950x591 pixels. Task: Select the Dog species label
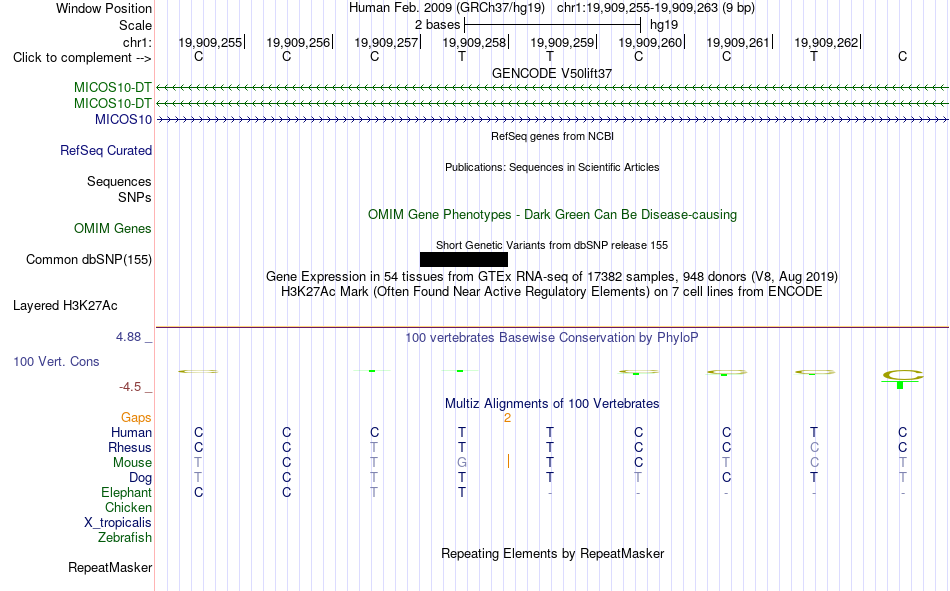141,478
